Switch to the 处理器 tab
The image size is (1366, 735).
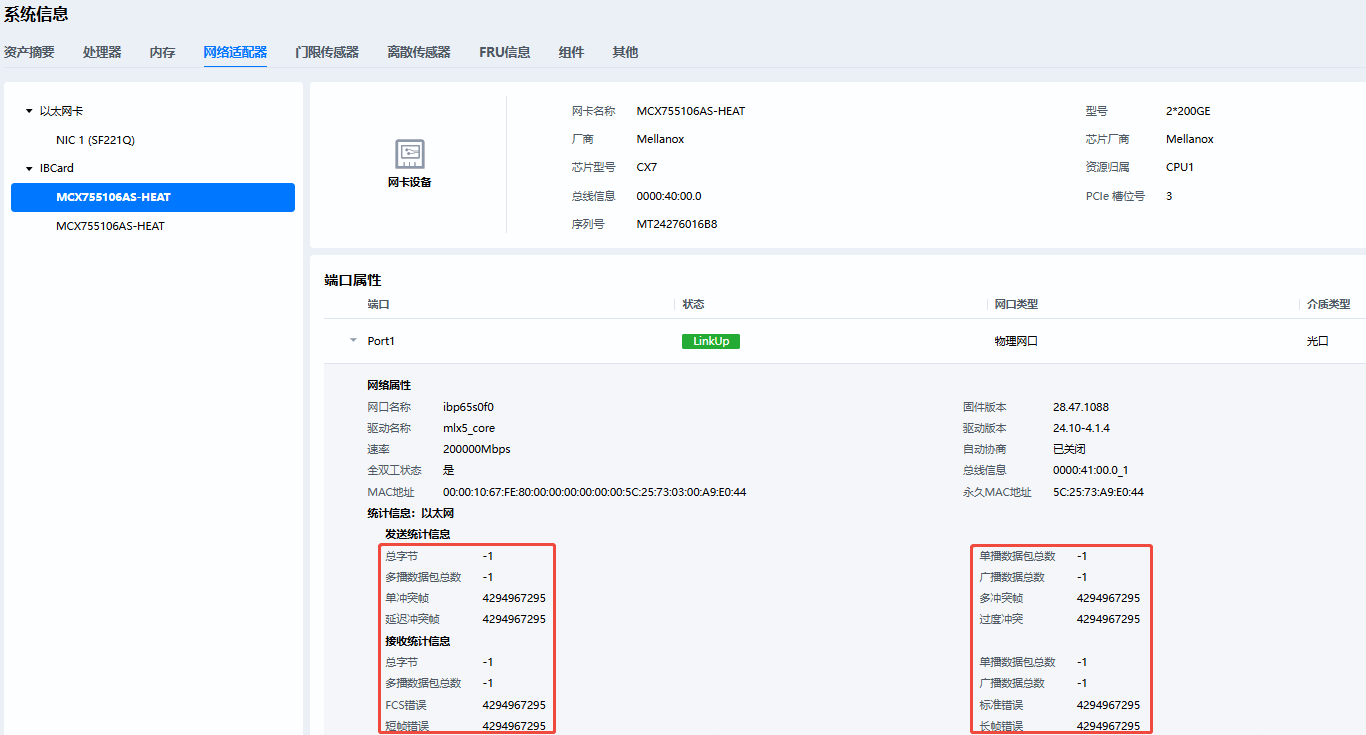coord(102,52)
